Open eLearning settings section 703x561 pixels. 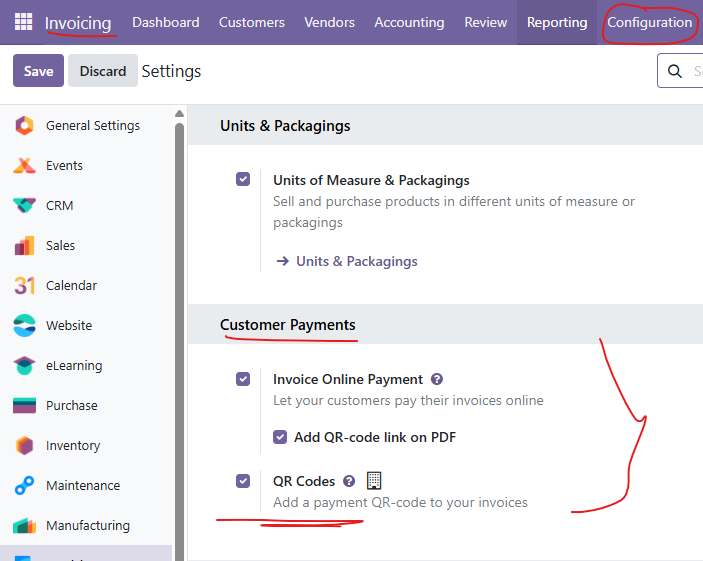tap(73, 366)
